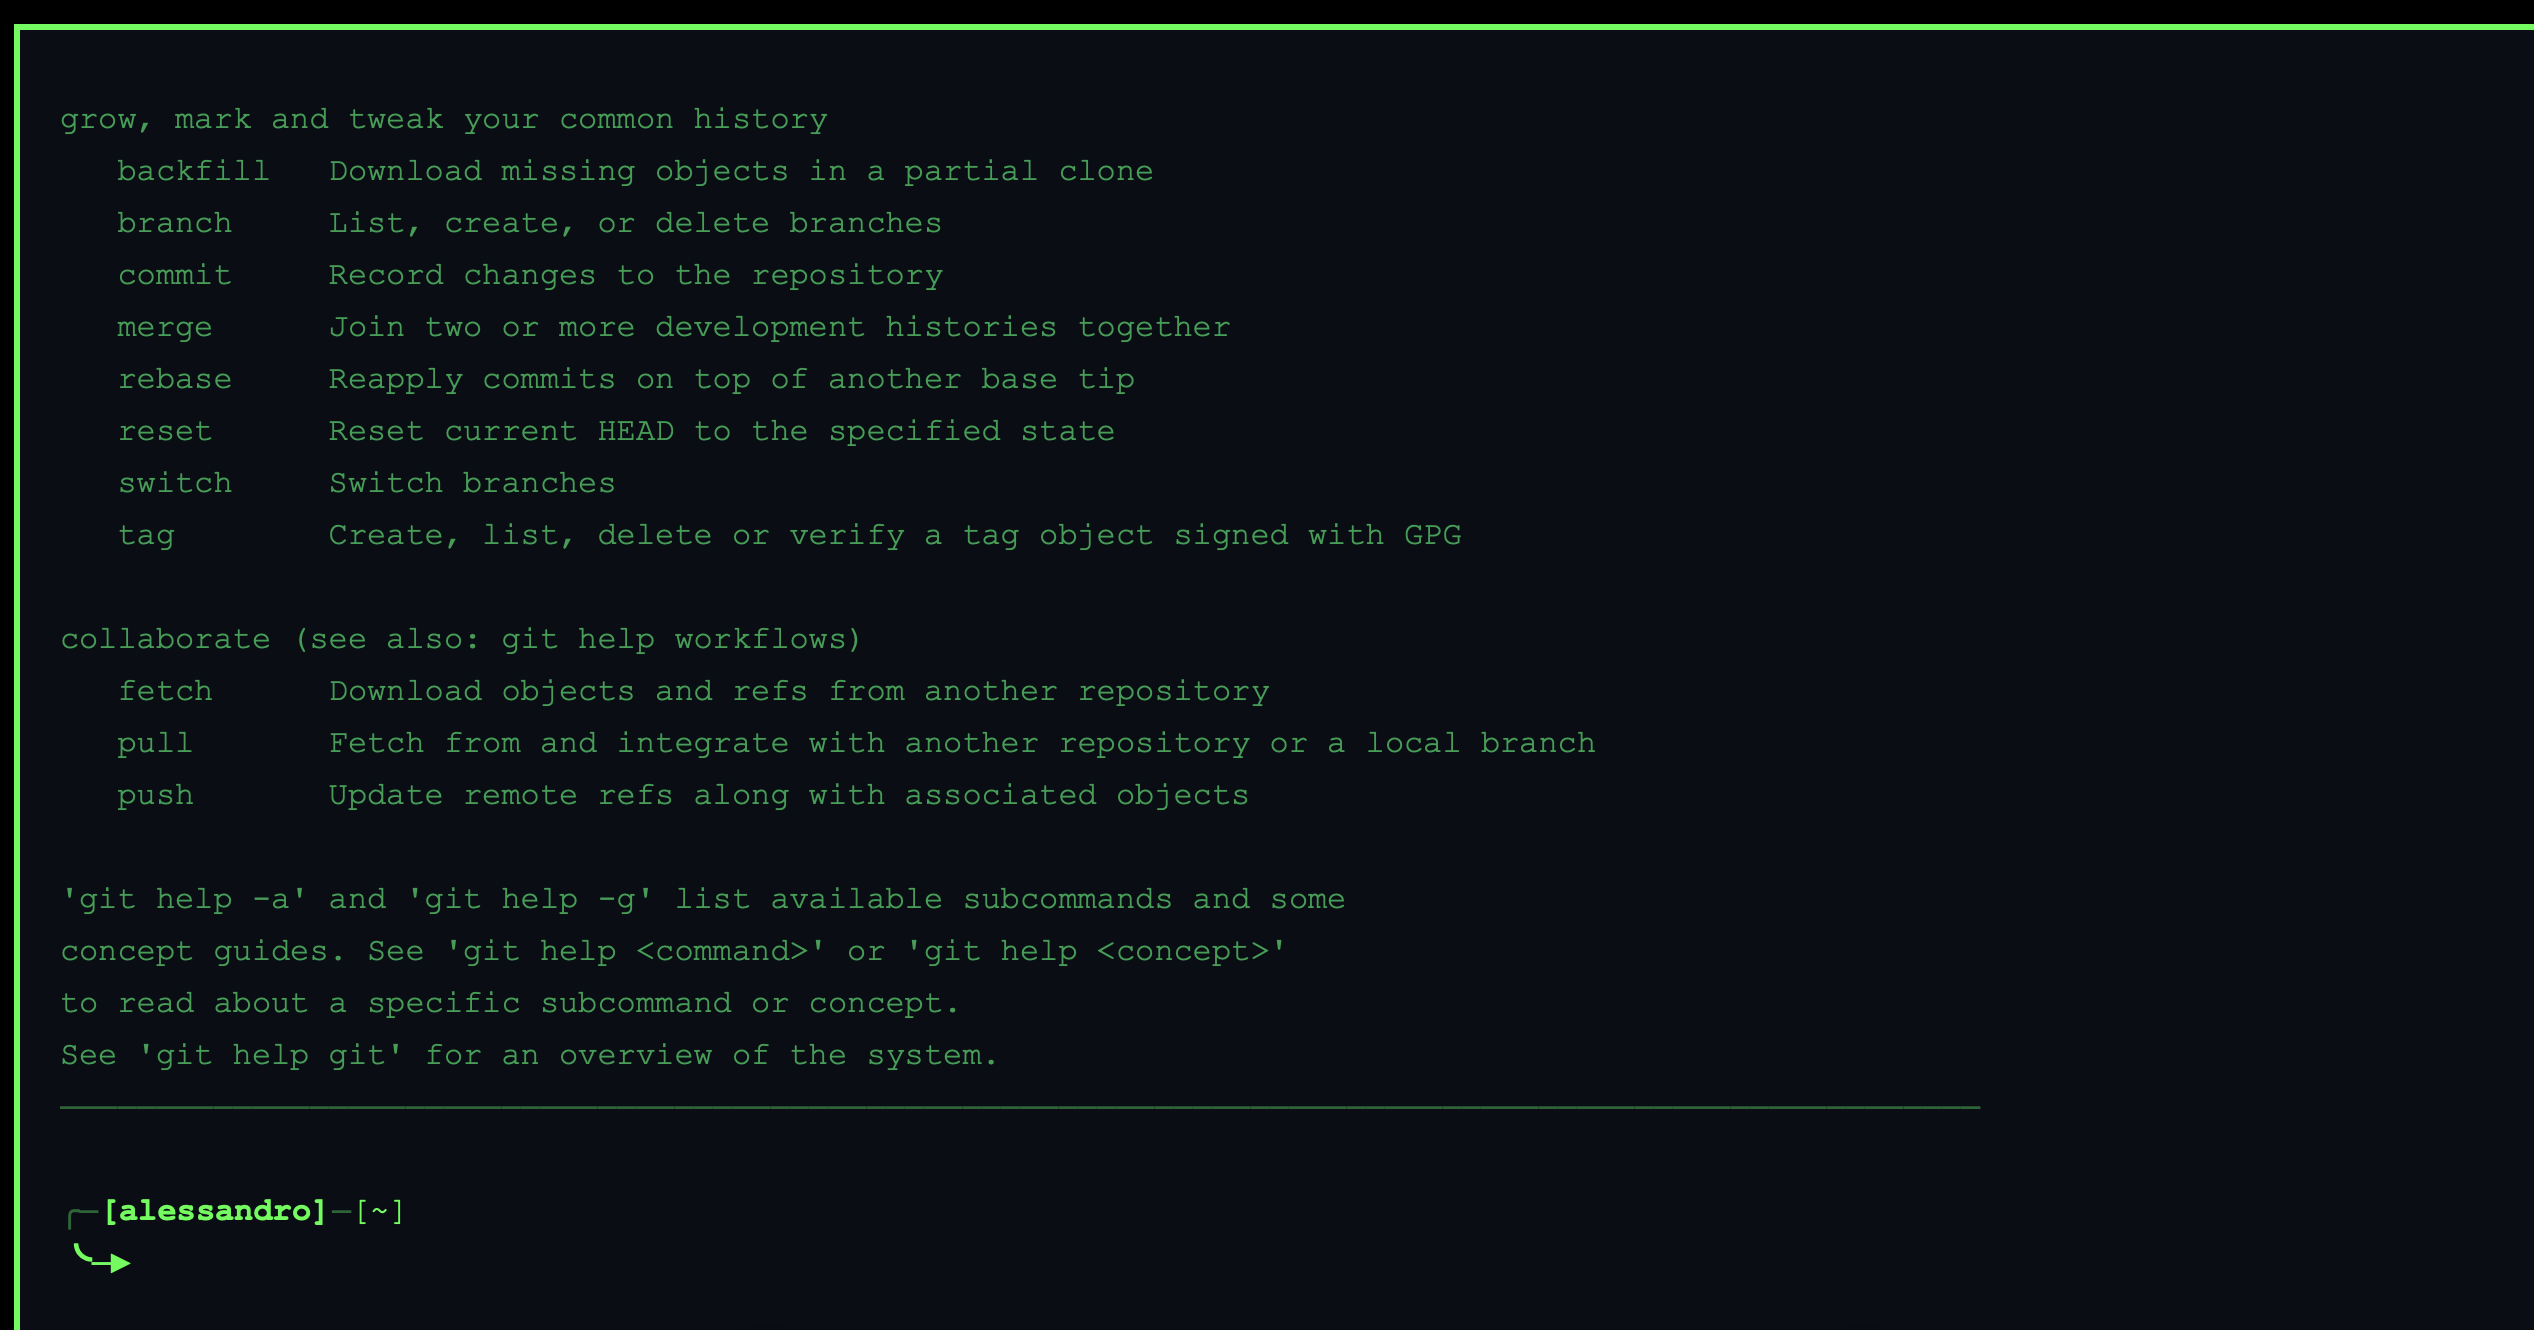
Task: Select the pull command name
Action: click(x=154, y=743)
